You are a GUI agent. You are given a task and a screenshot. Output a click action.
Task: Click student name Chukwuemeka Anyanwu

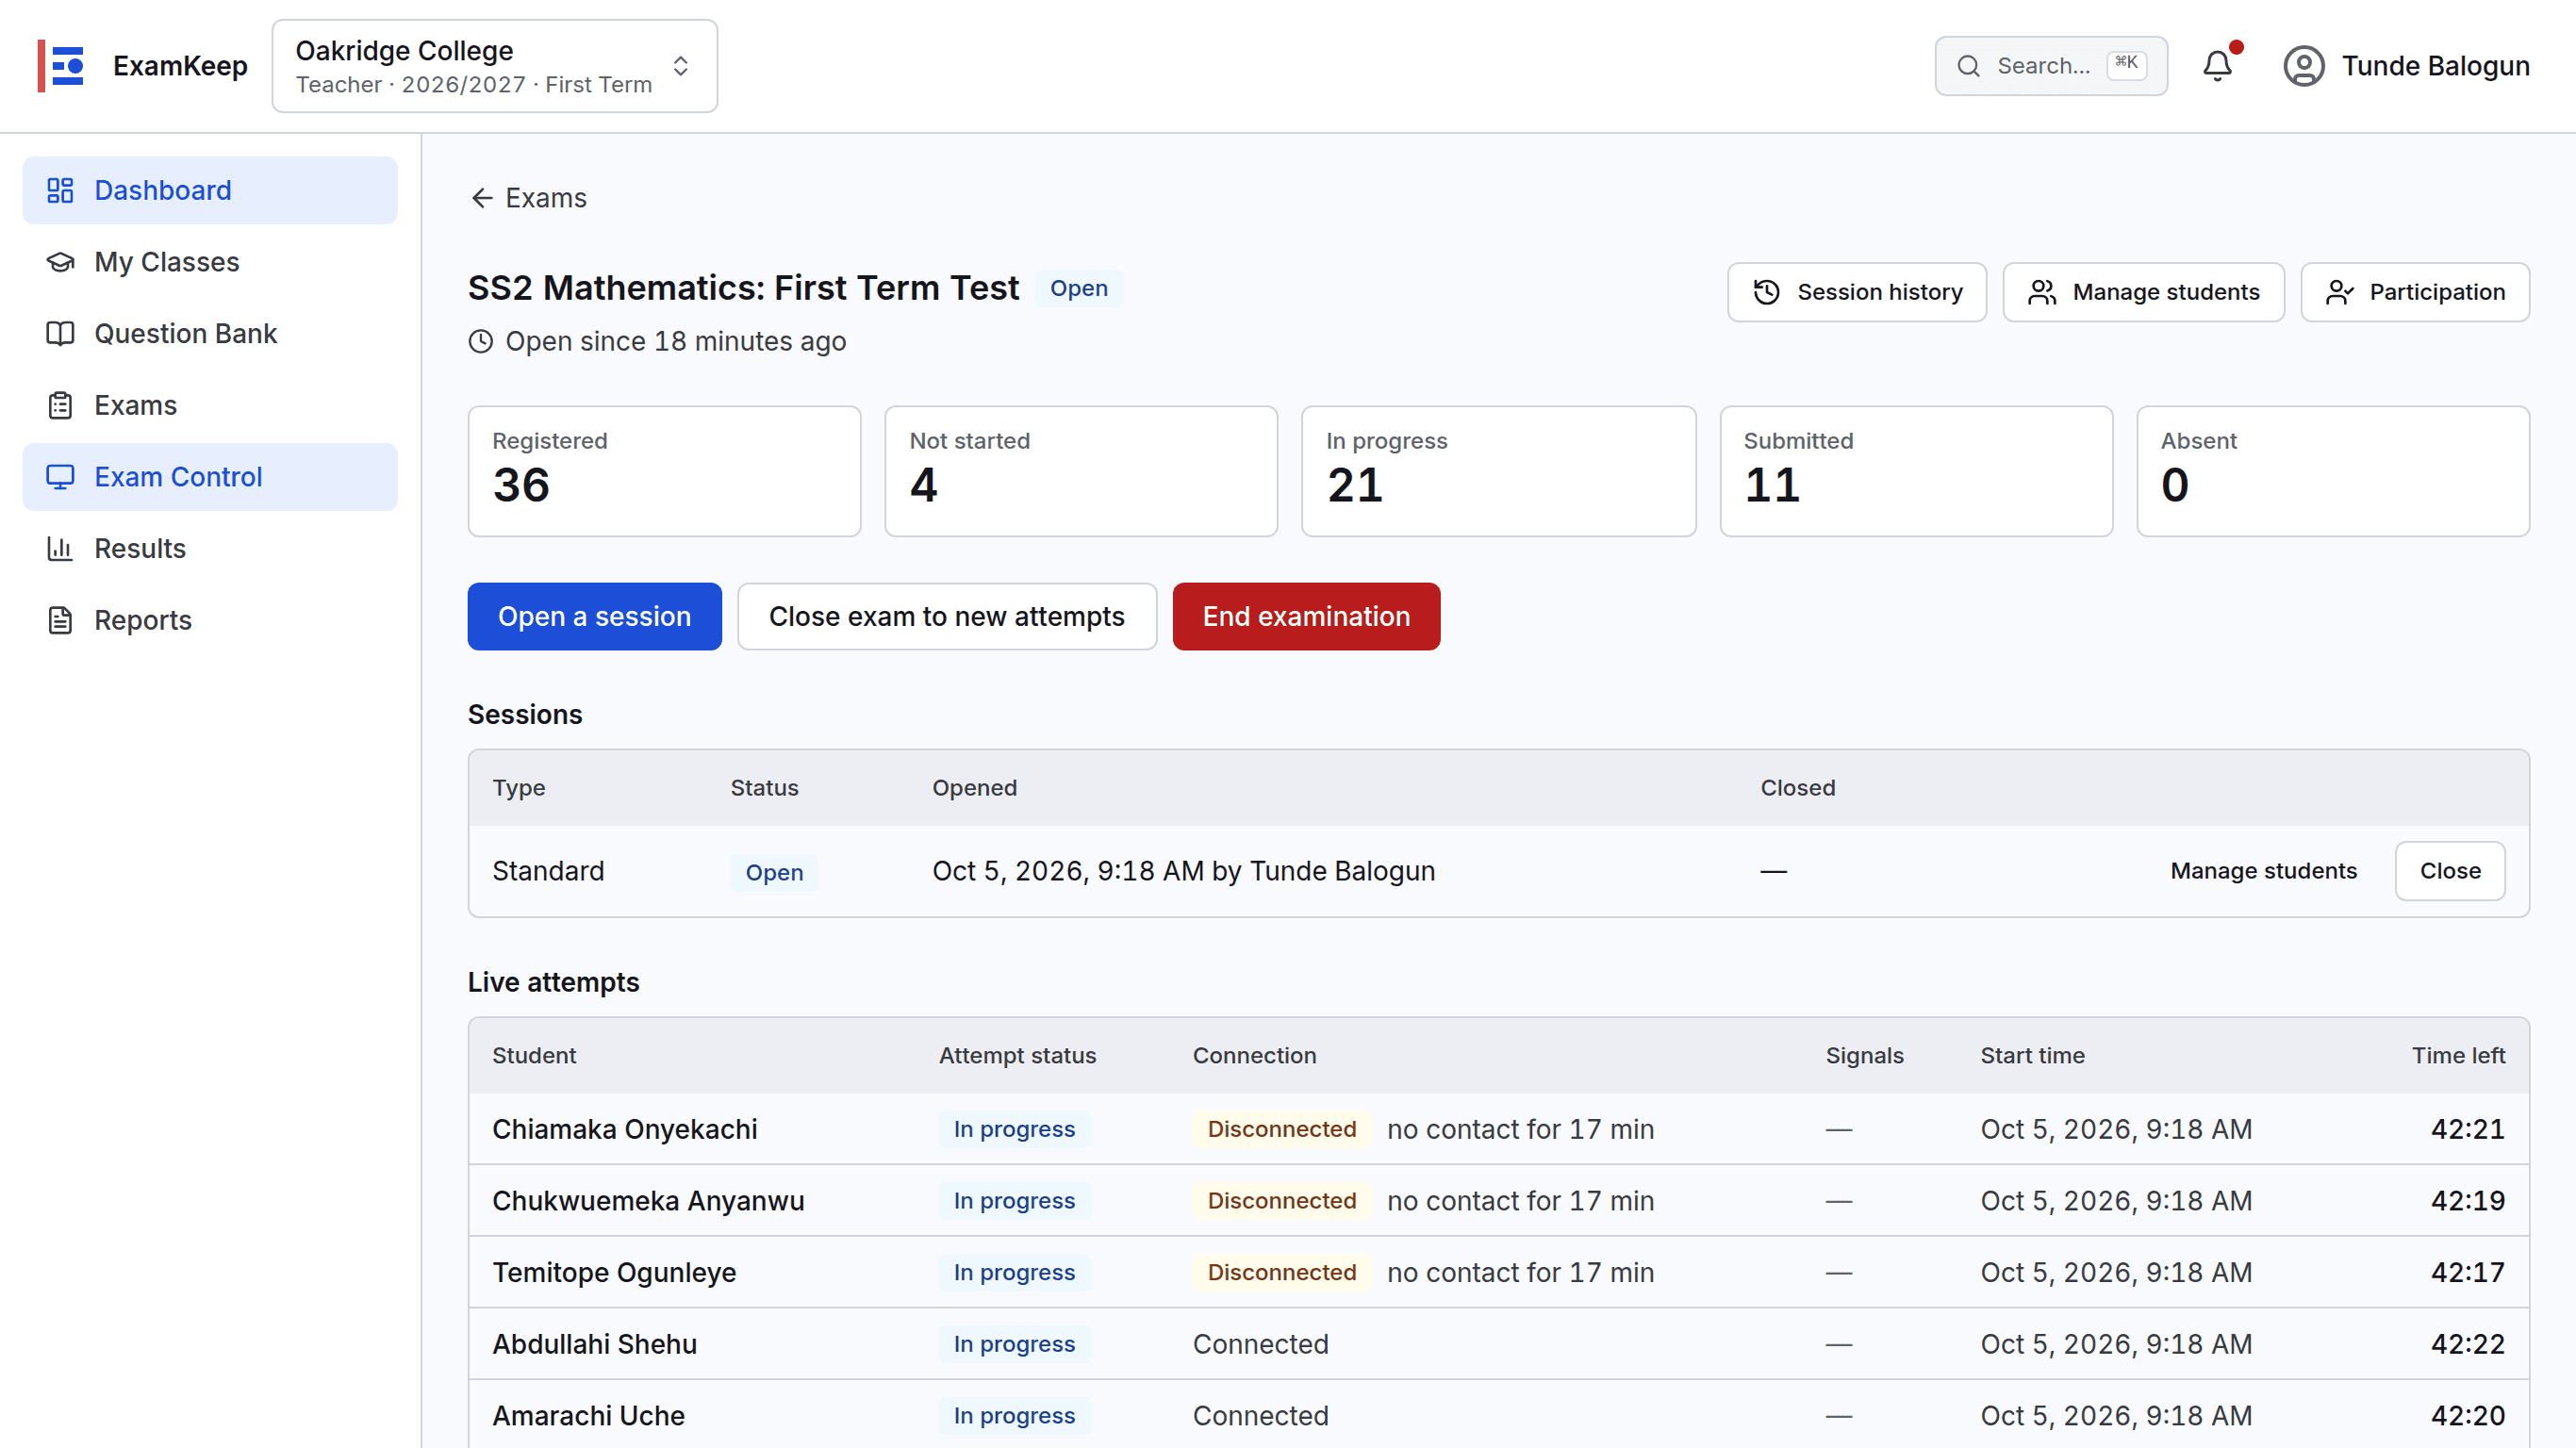click(x=648, y=1200)
